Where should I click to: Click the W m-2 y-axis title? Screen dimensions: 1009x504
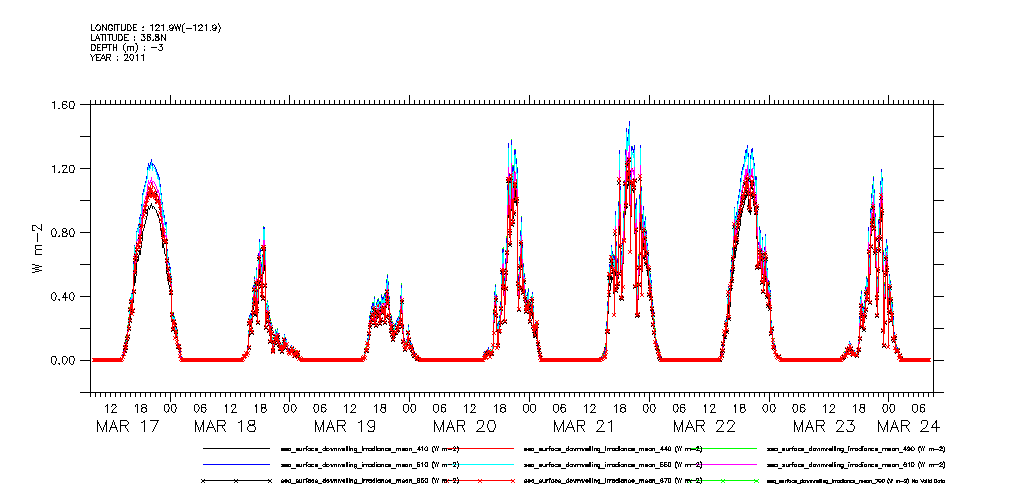click(37, 248)
